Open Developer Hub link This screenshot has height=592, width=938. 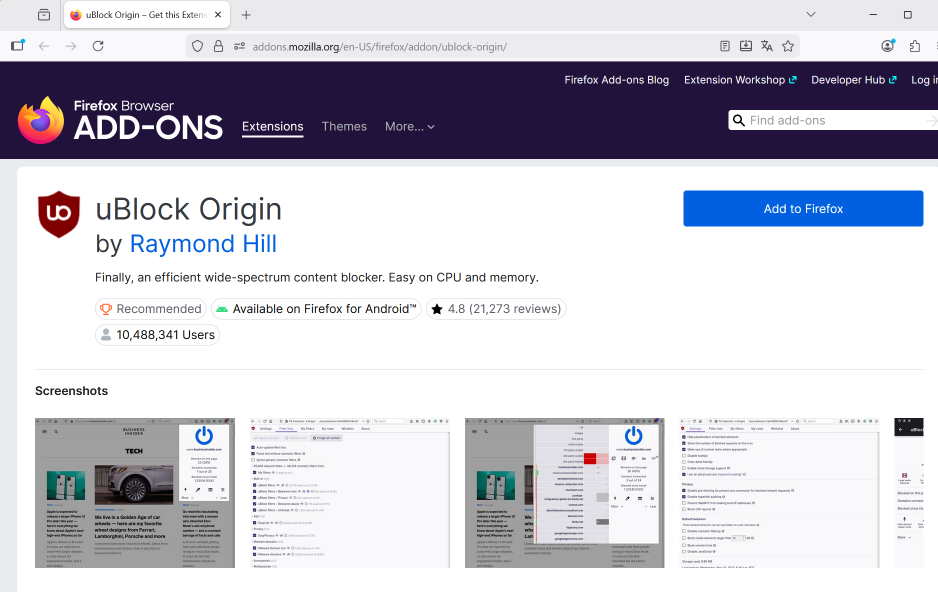tap(854, 80)
